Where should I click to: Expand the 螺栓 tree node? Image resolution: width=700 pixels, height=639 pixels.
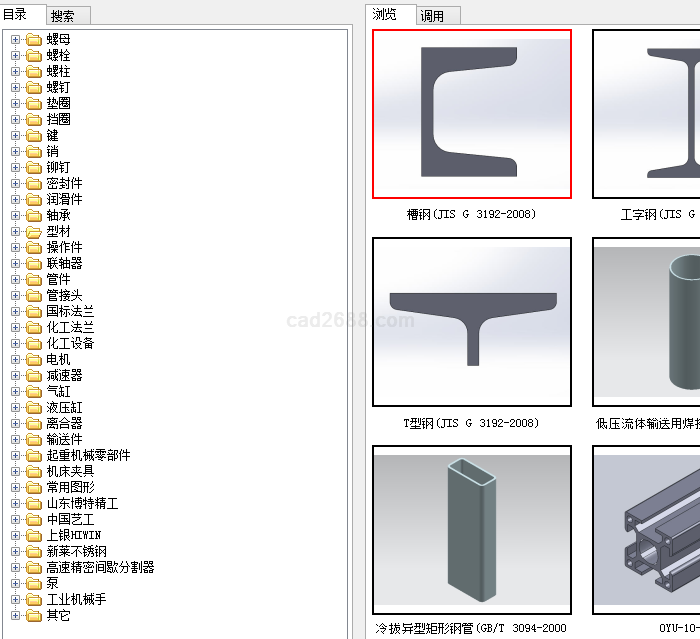tap(15, 55)
